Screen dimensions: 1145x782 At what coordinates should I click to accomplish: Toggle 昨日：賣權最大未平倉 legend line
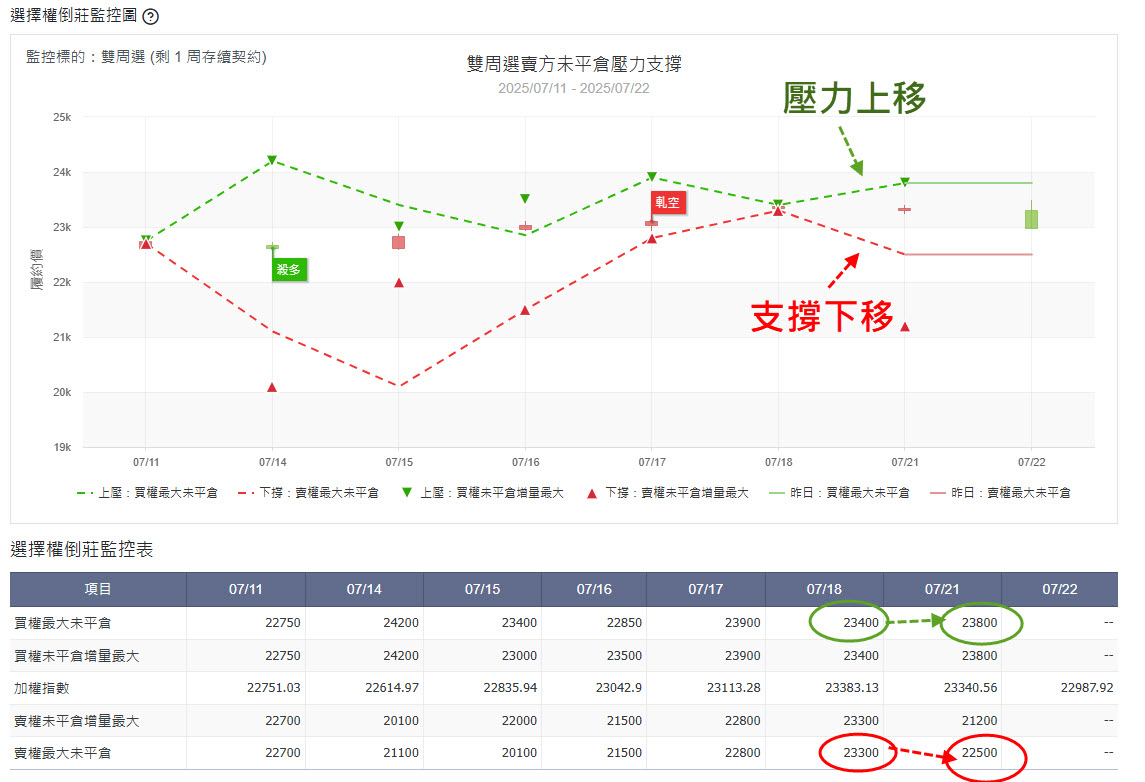click(1000, 493)
